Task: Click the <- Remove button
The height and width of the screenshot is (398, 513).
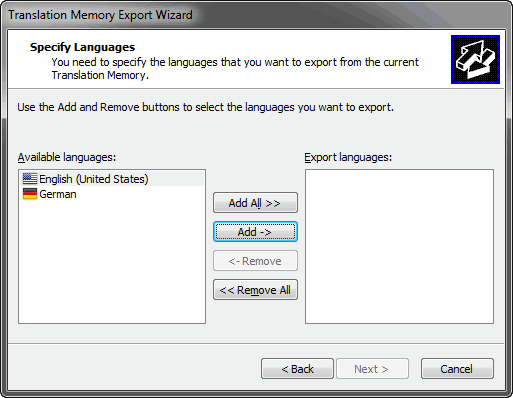Action: [255, 261]
